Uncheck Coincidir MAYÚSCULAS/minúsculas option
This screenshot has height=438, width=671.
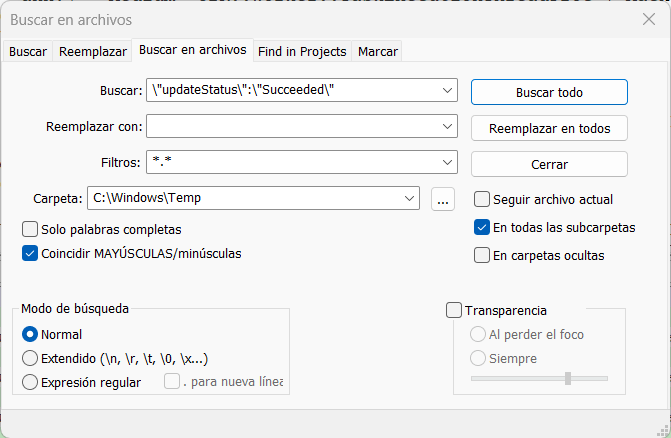tap(30, 253)
